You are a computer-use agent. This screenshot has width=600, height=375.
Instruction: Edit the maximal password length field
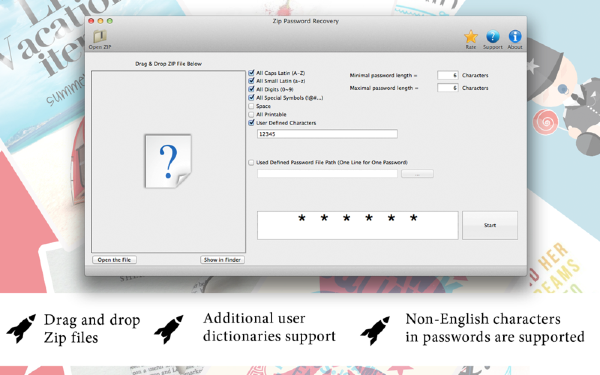[447, 88]
